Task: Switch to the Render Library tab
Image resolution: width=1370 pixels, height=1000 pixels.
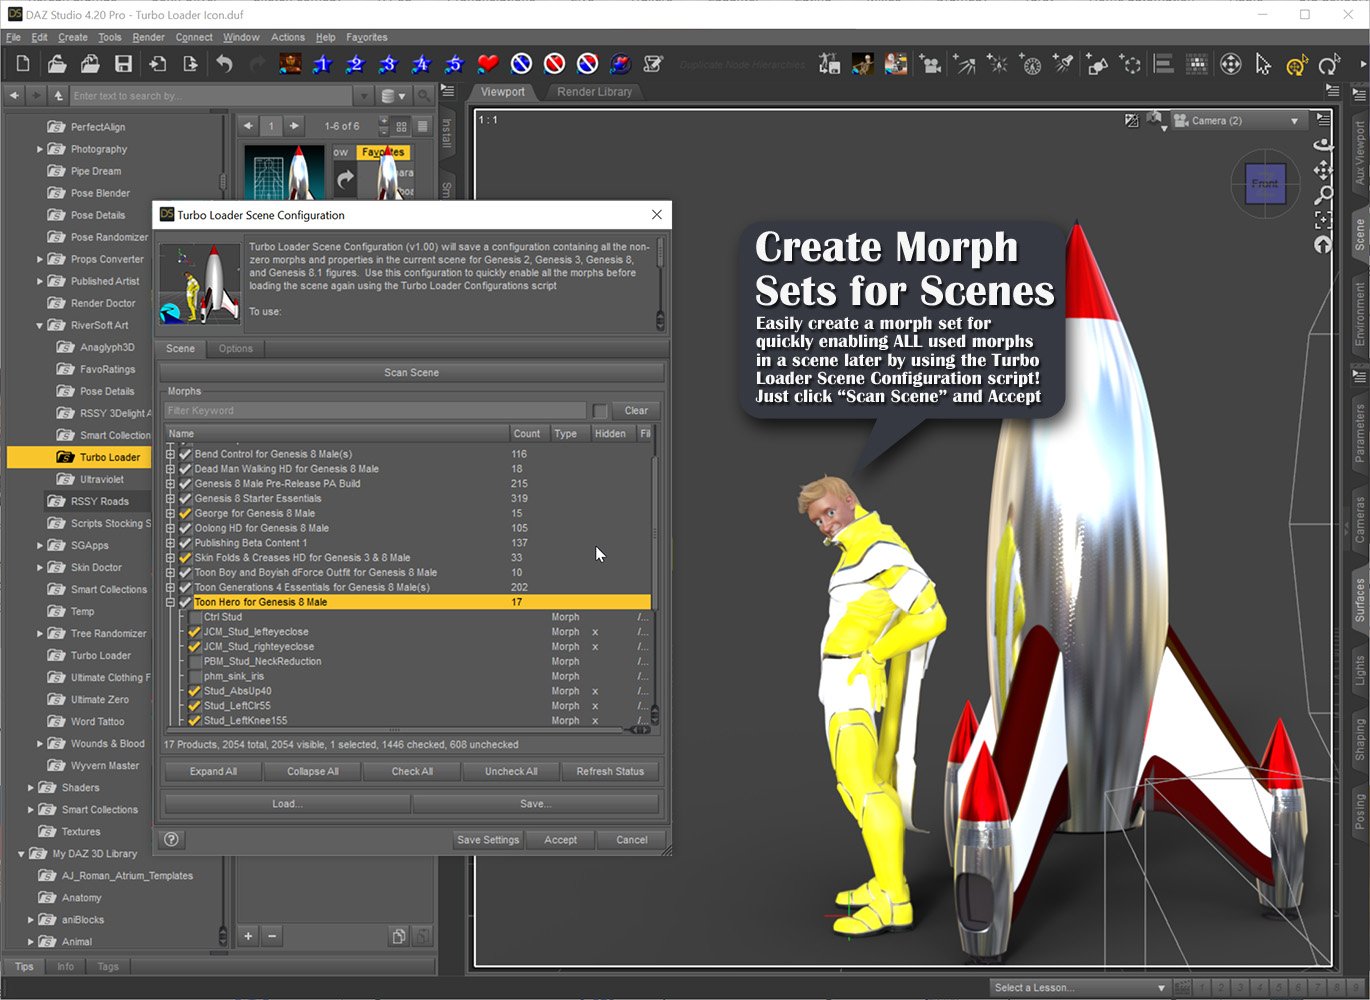Action: point(594,91)
